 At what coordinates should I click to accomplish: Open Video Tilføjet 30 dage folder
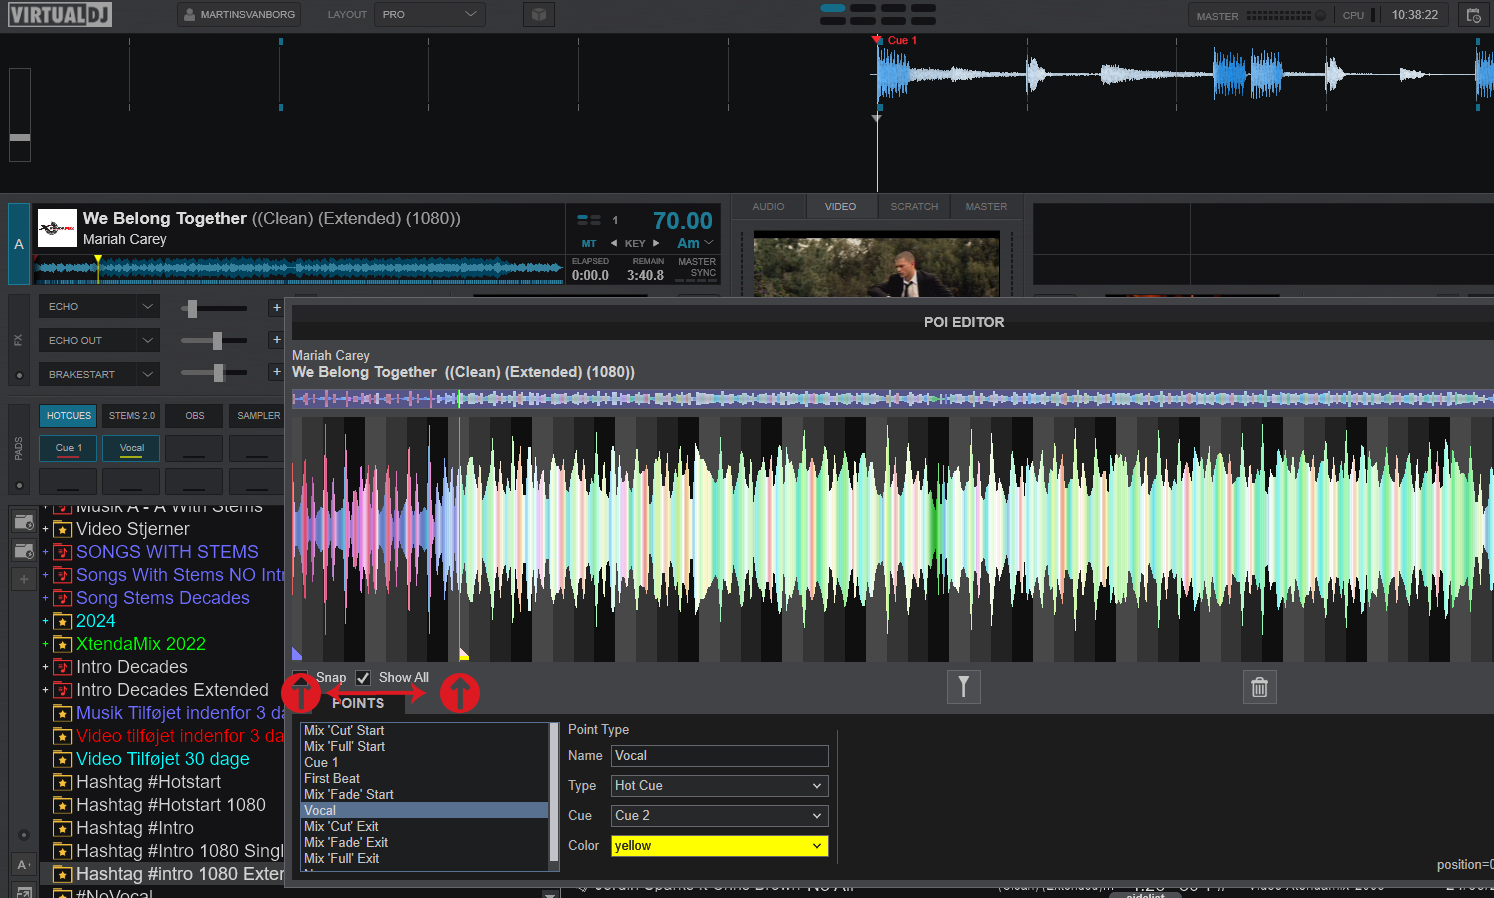[163, 759]
